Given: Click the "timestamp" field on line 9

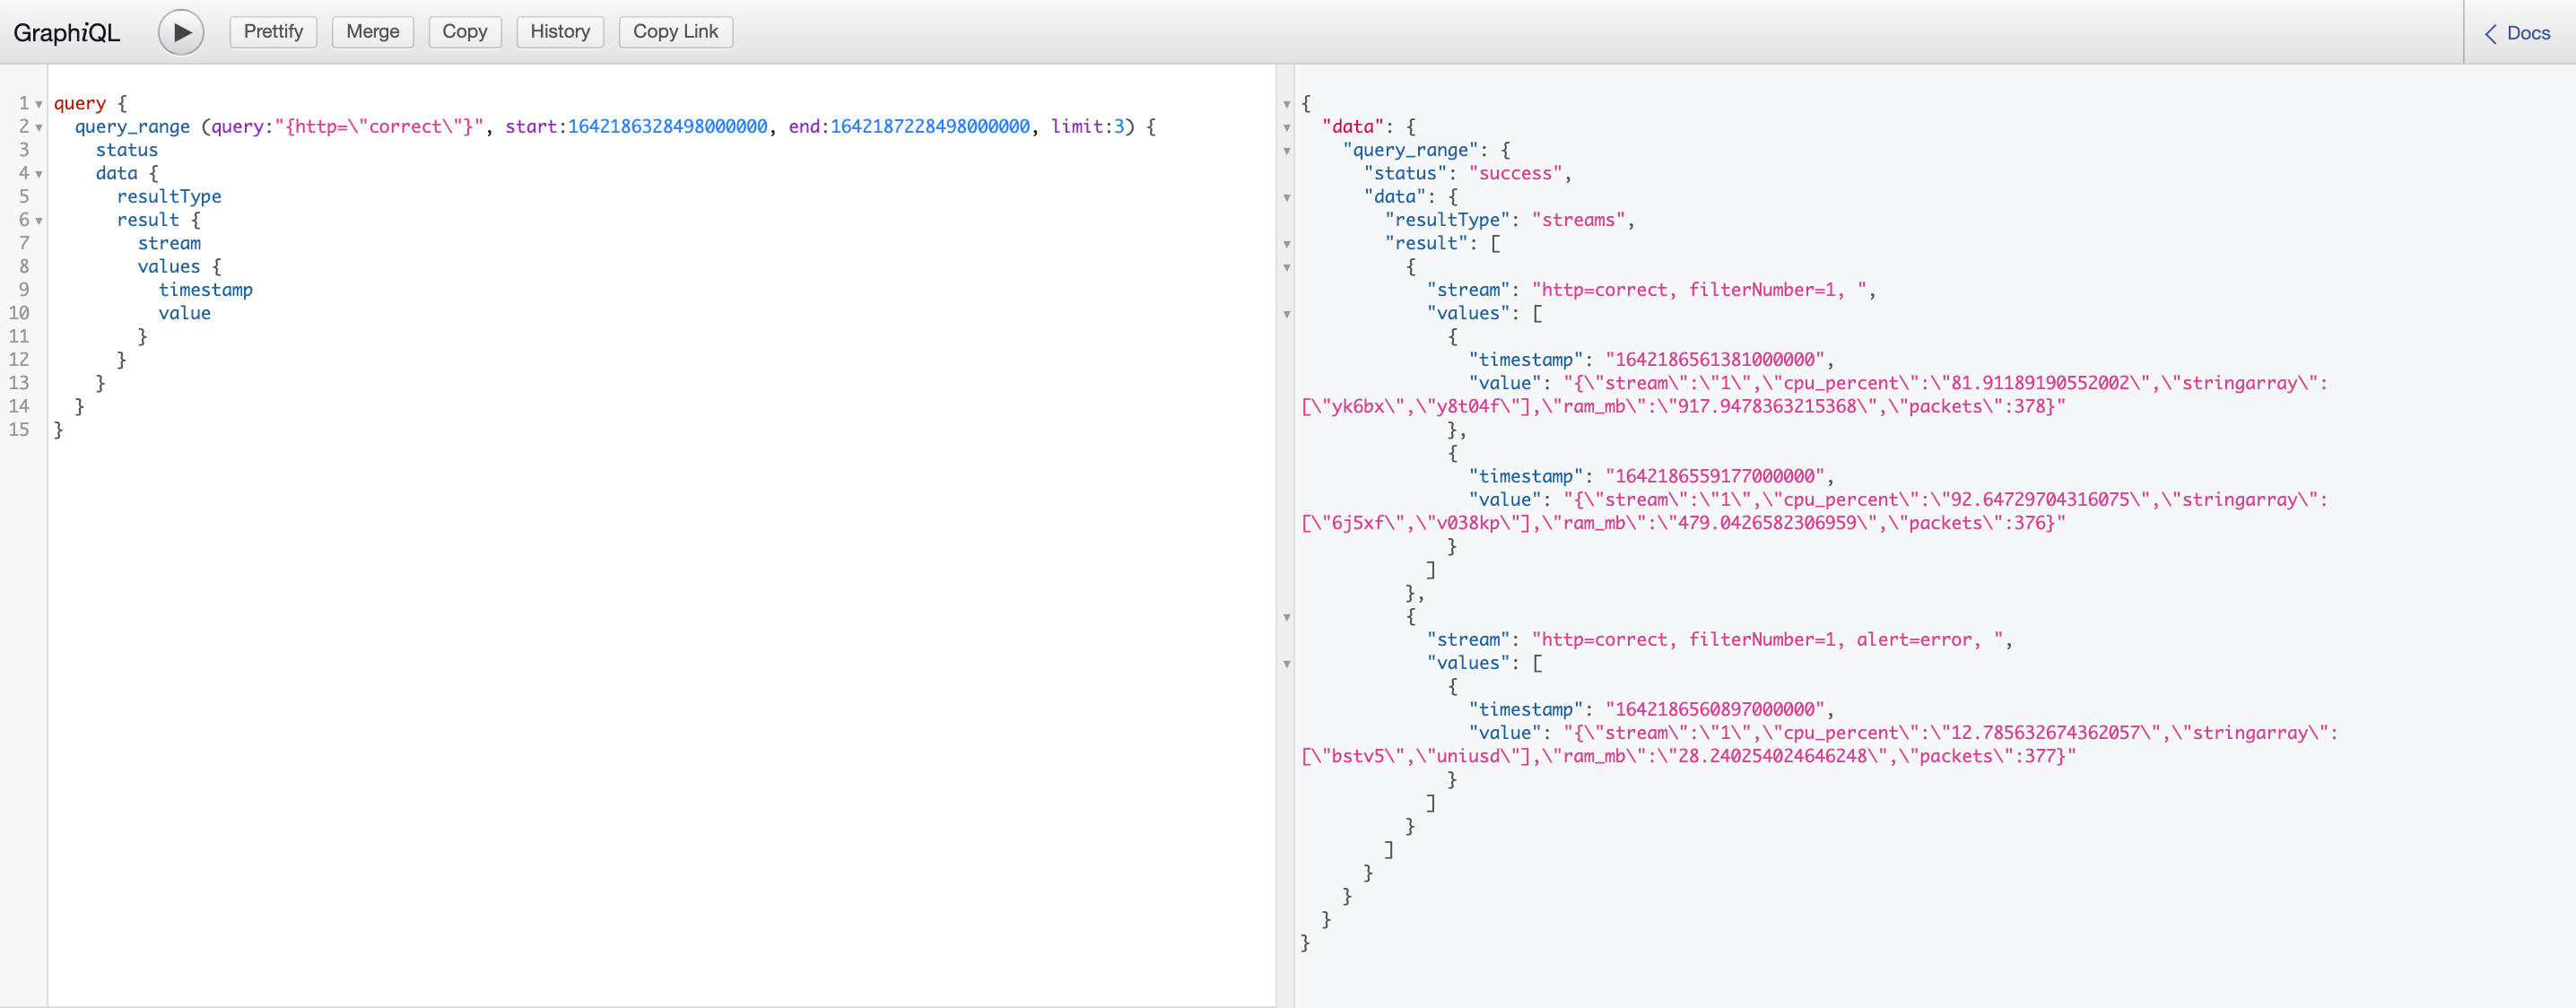Looking at the screenshot, I should tap(206, 290).
